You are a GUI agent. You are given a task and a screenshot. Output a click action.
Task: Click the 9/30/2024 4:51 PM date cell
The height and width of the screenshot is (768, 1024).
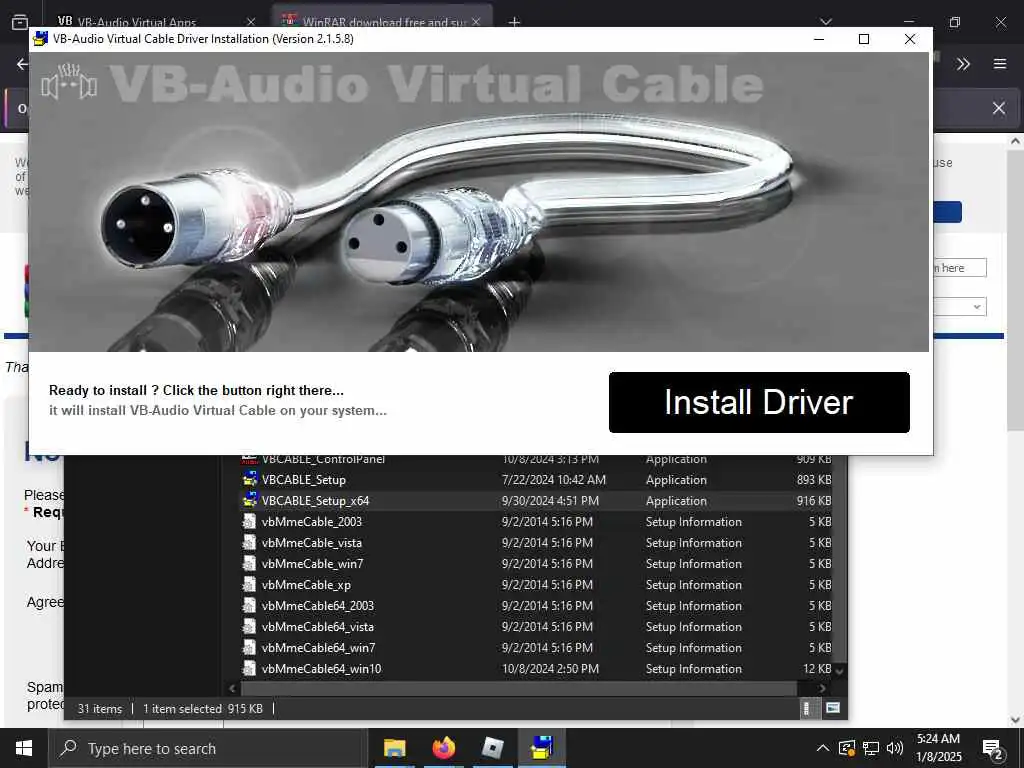click(x=550, y=501)
